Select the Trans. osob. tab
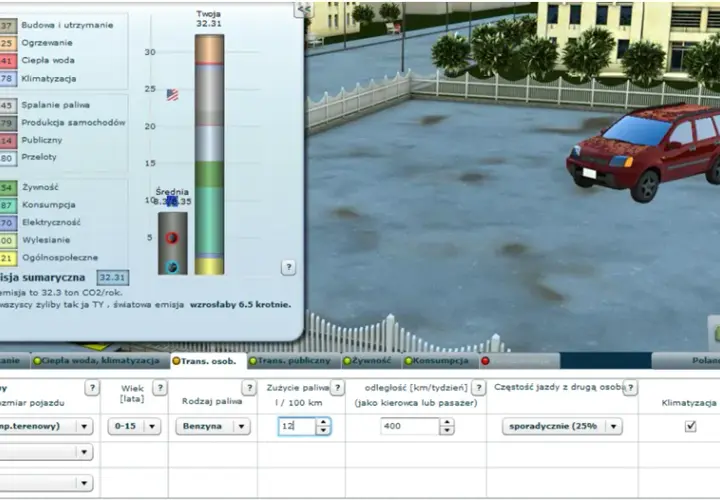Viewport: 720px width, 500px height. [208, 361]
